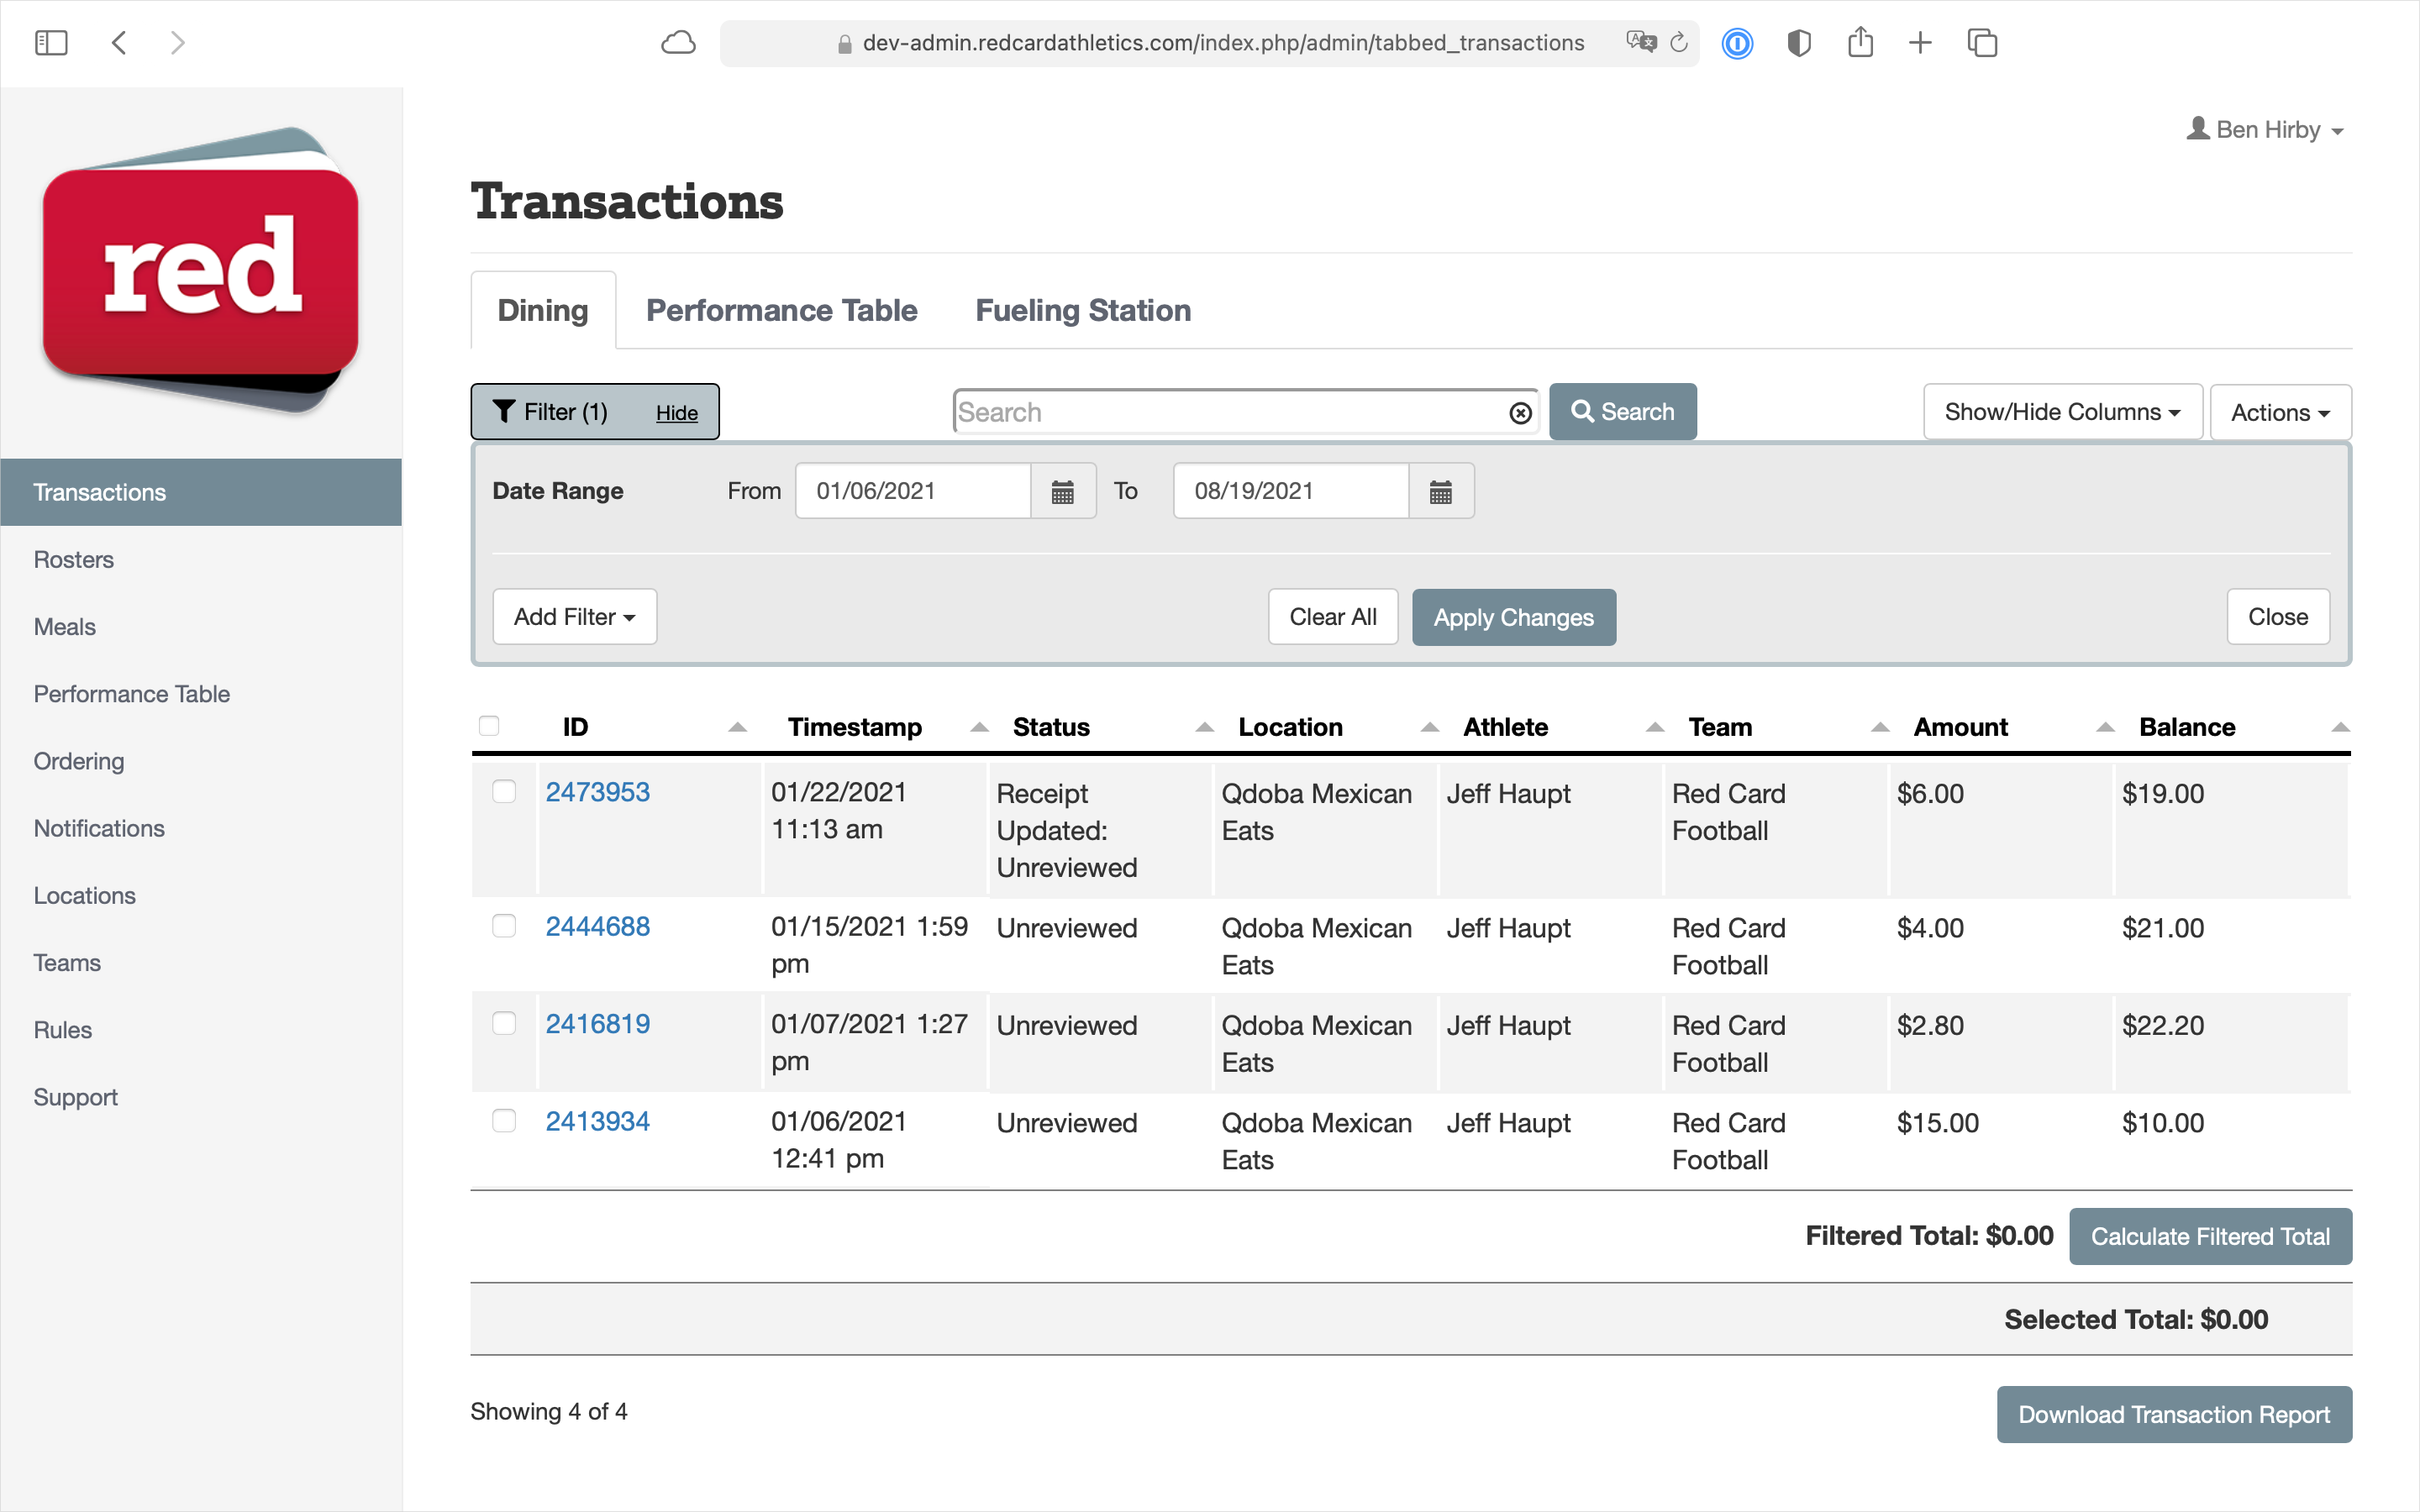Toggle the Filter (1) panel button

pyautogui.click(x=595, y=412)
